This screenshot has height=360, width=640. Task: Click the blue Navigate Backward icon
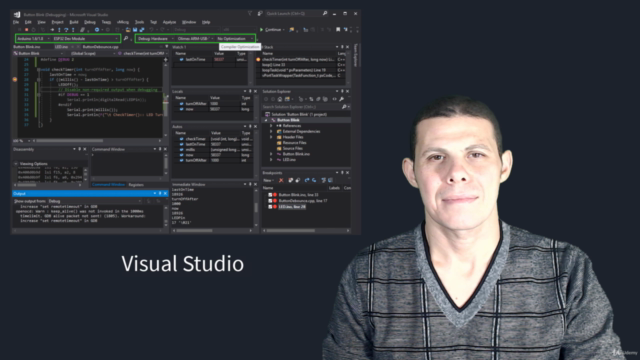click(x=97, y=30)
